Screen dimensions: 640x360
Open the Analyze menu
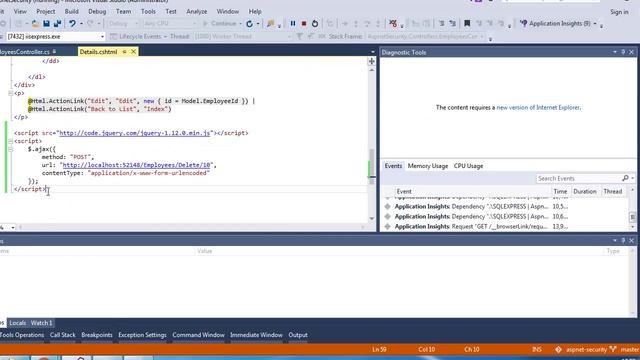click(197, 11)
